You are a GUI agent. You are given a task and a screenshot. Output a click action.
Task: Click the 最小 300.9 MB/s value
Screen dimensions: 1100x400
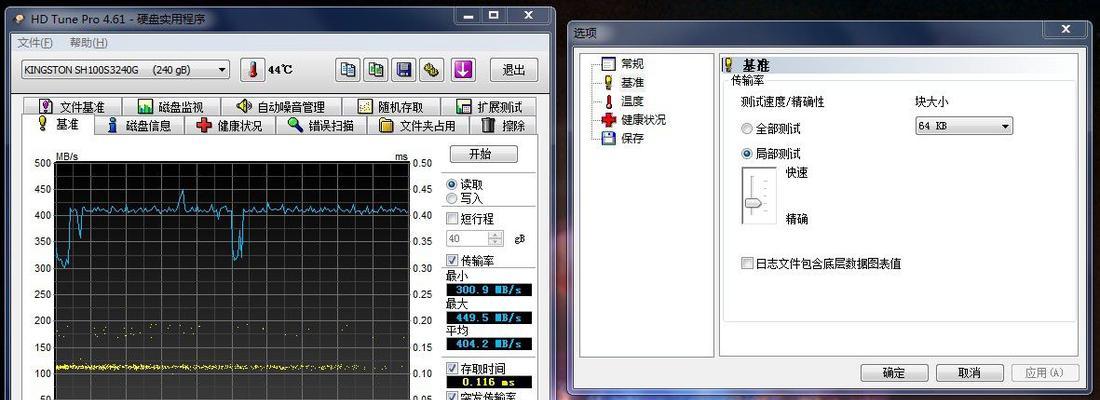click(488, 290)
